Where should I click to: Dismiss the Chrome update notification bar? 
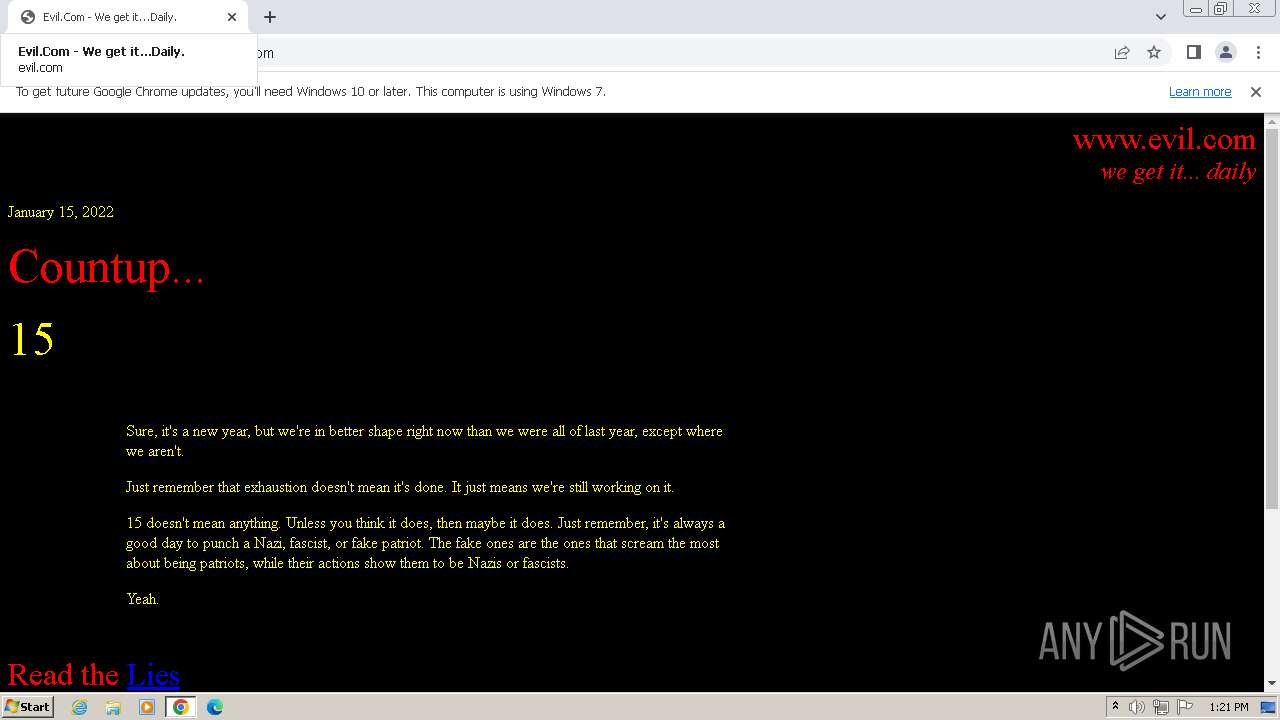coord(1256,91)
